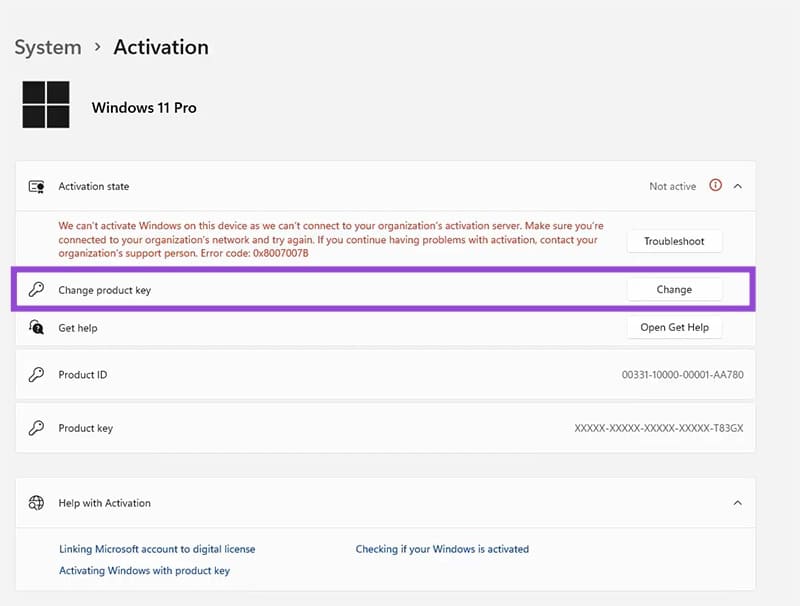800x606 pixels.
Task: Select Activation in the breadcrumb
Action: (160, 47)
